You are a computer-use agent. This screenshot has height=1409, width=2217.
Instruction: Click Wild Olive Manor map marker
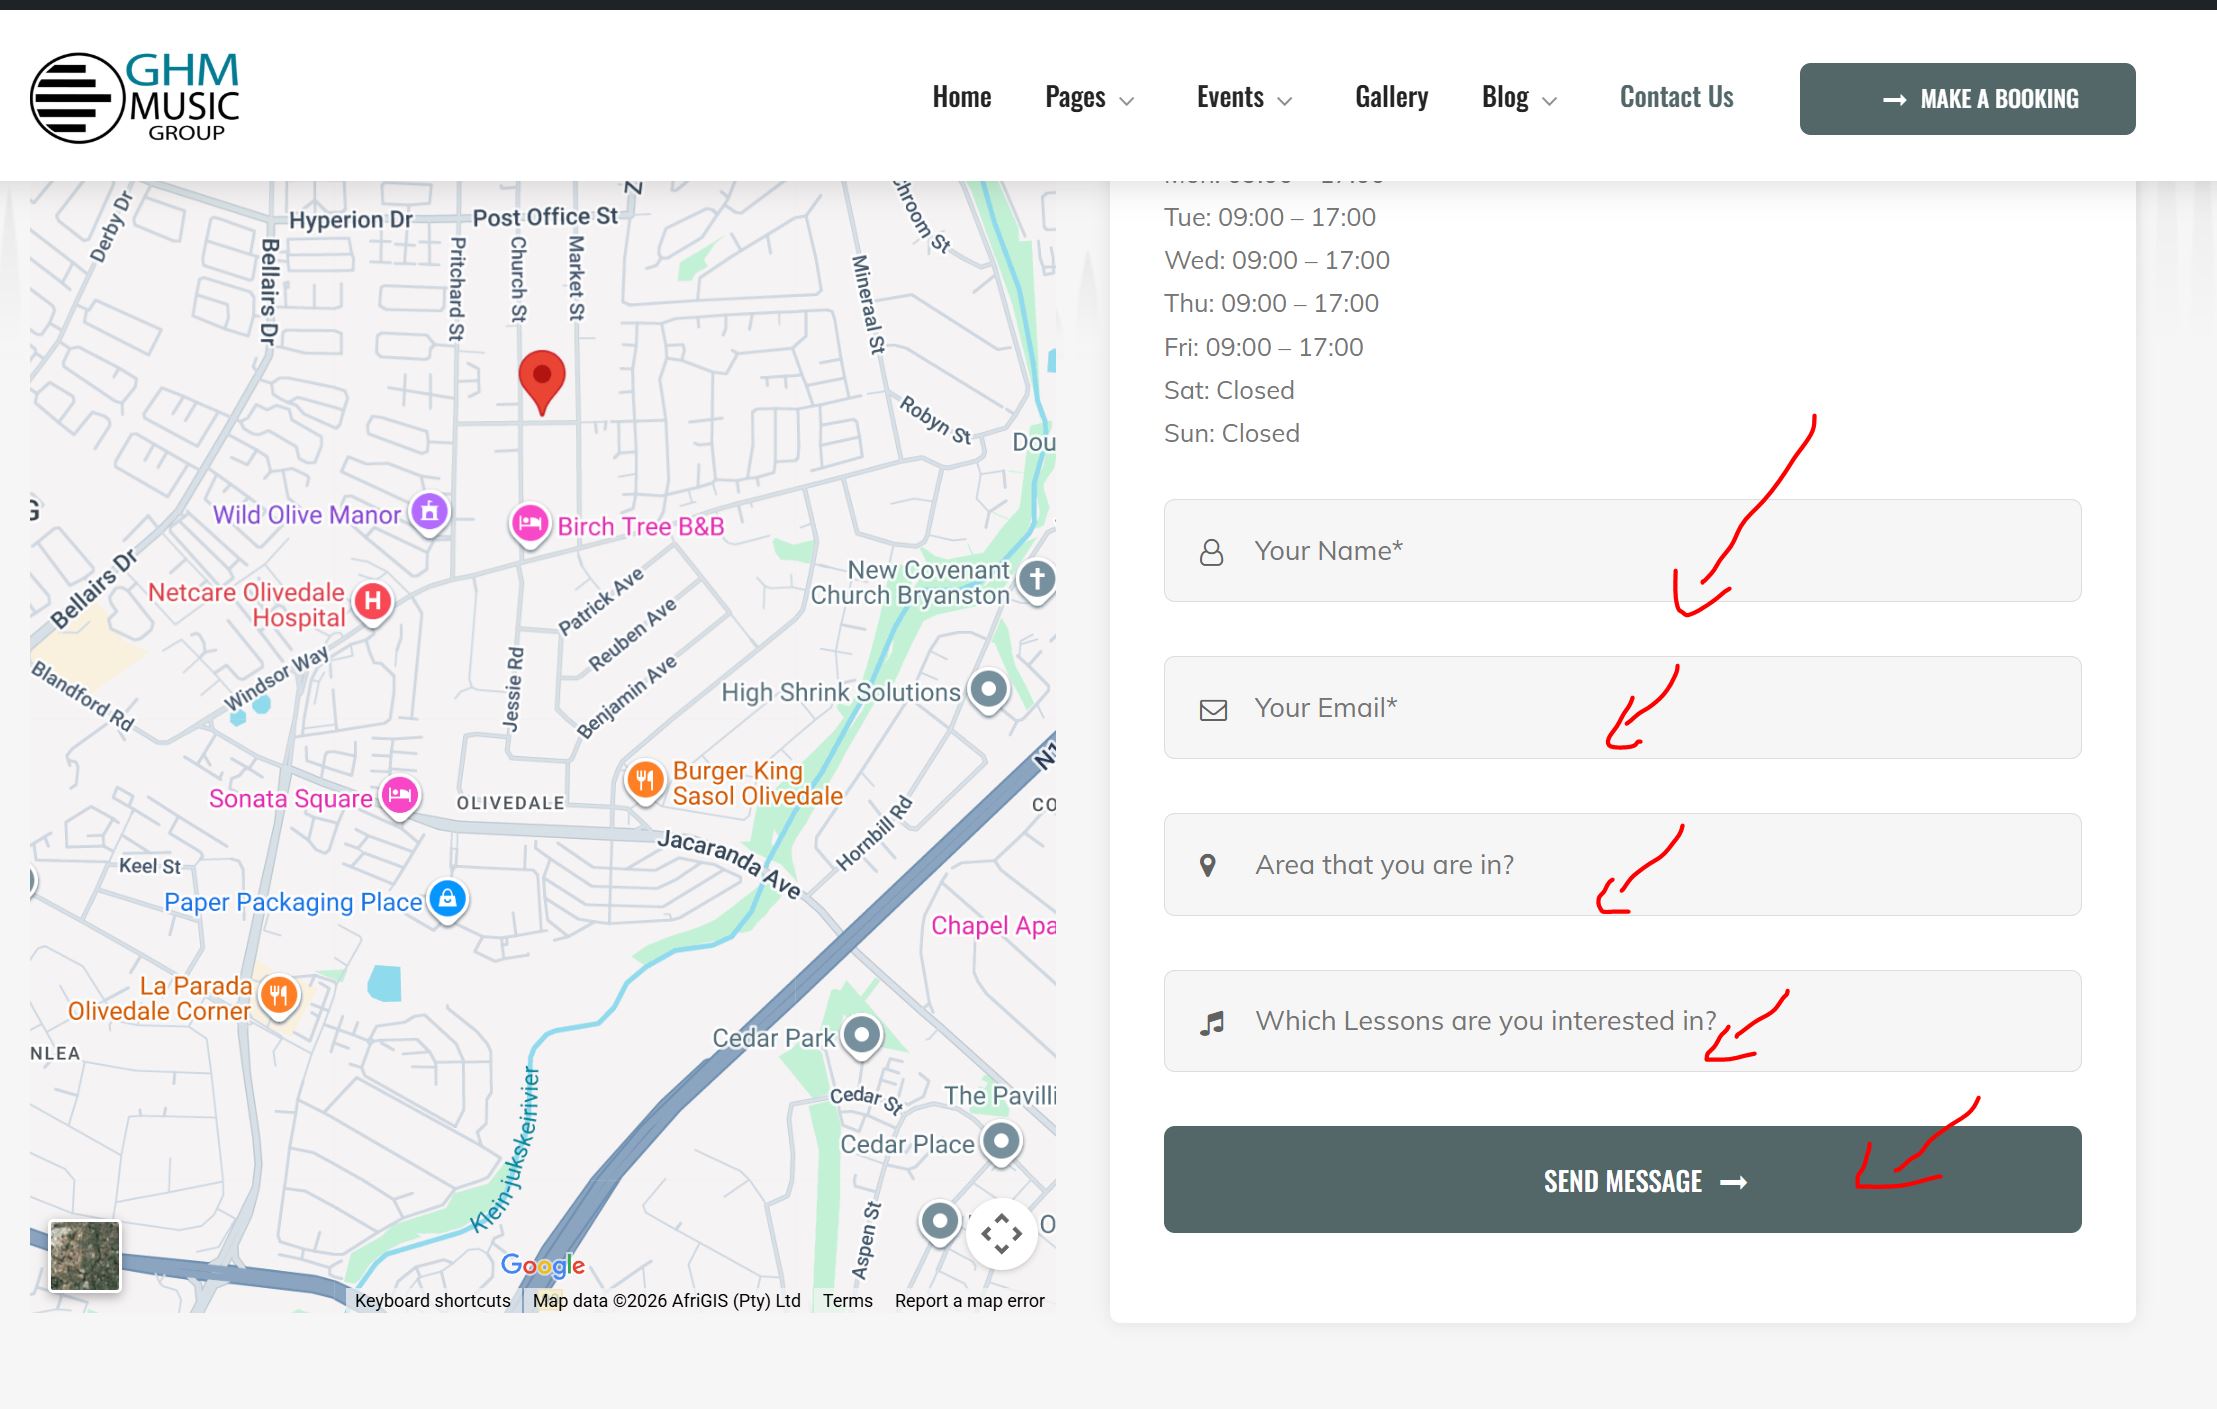[430, 511]
